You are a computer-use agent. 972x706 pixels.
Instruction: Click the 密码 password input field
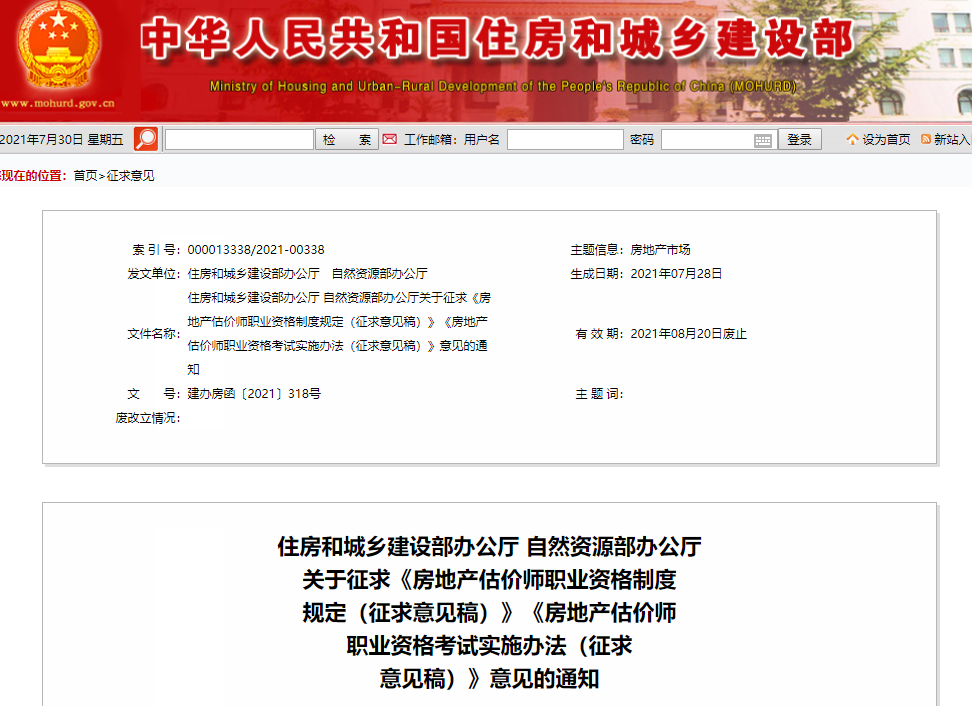coord(710,139)
